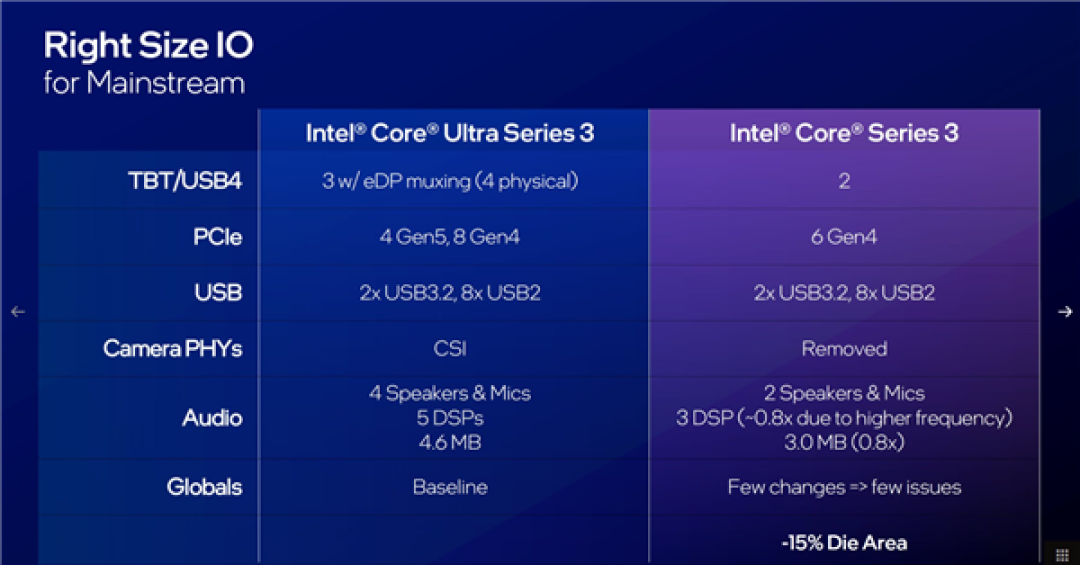
Task: Select the TBT/USB4 row label
Action: 185,181
